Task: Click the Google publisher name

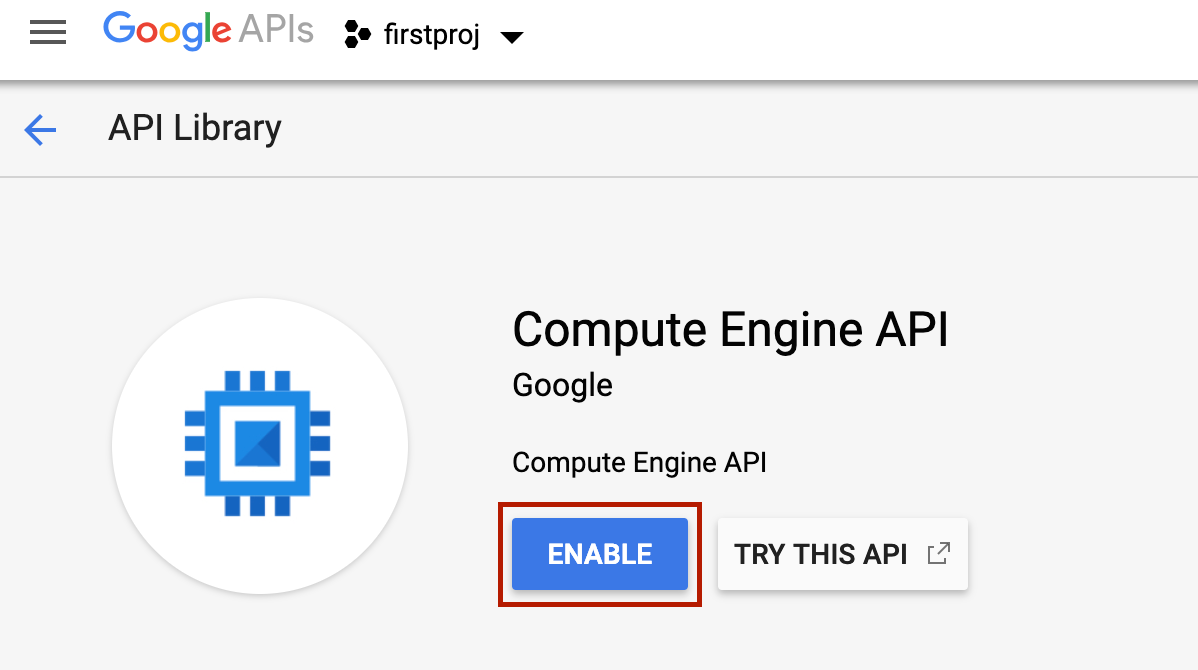Action: [x=562, y=385]
